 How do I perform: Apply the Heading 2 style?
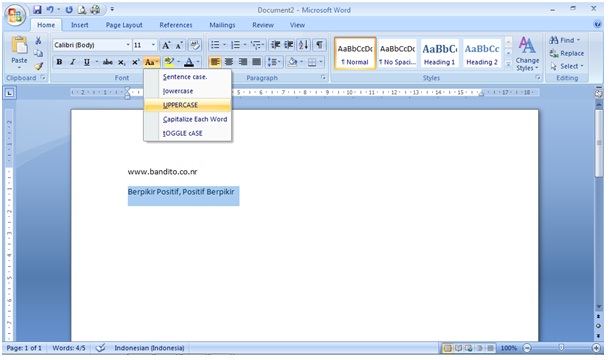482,54
